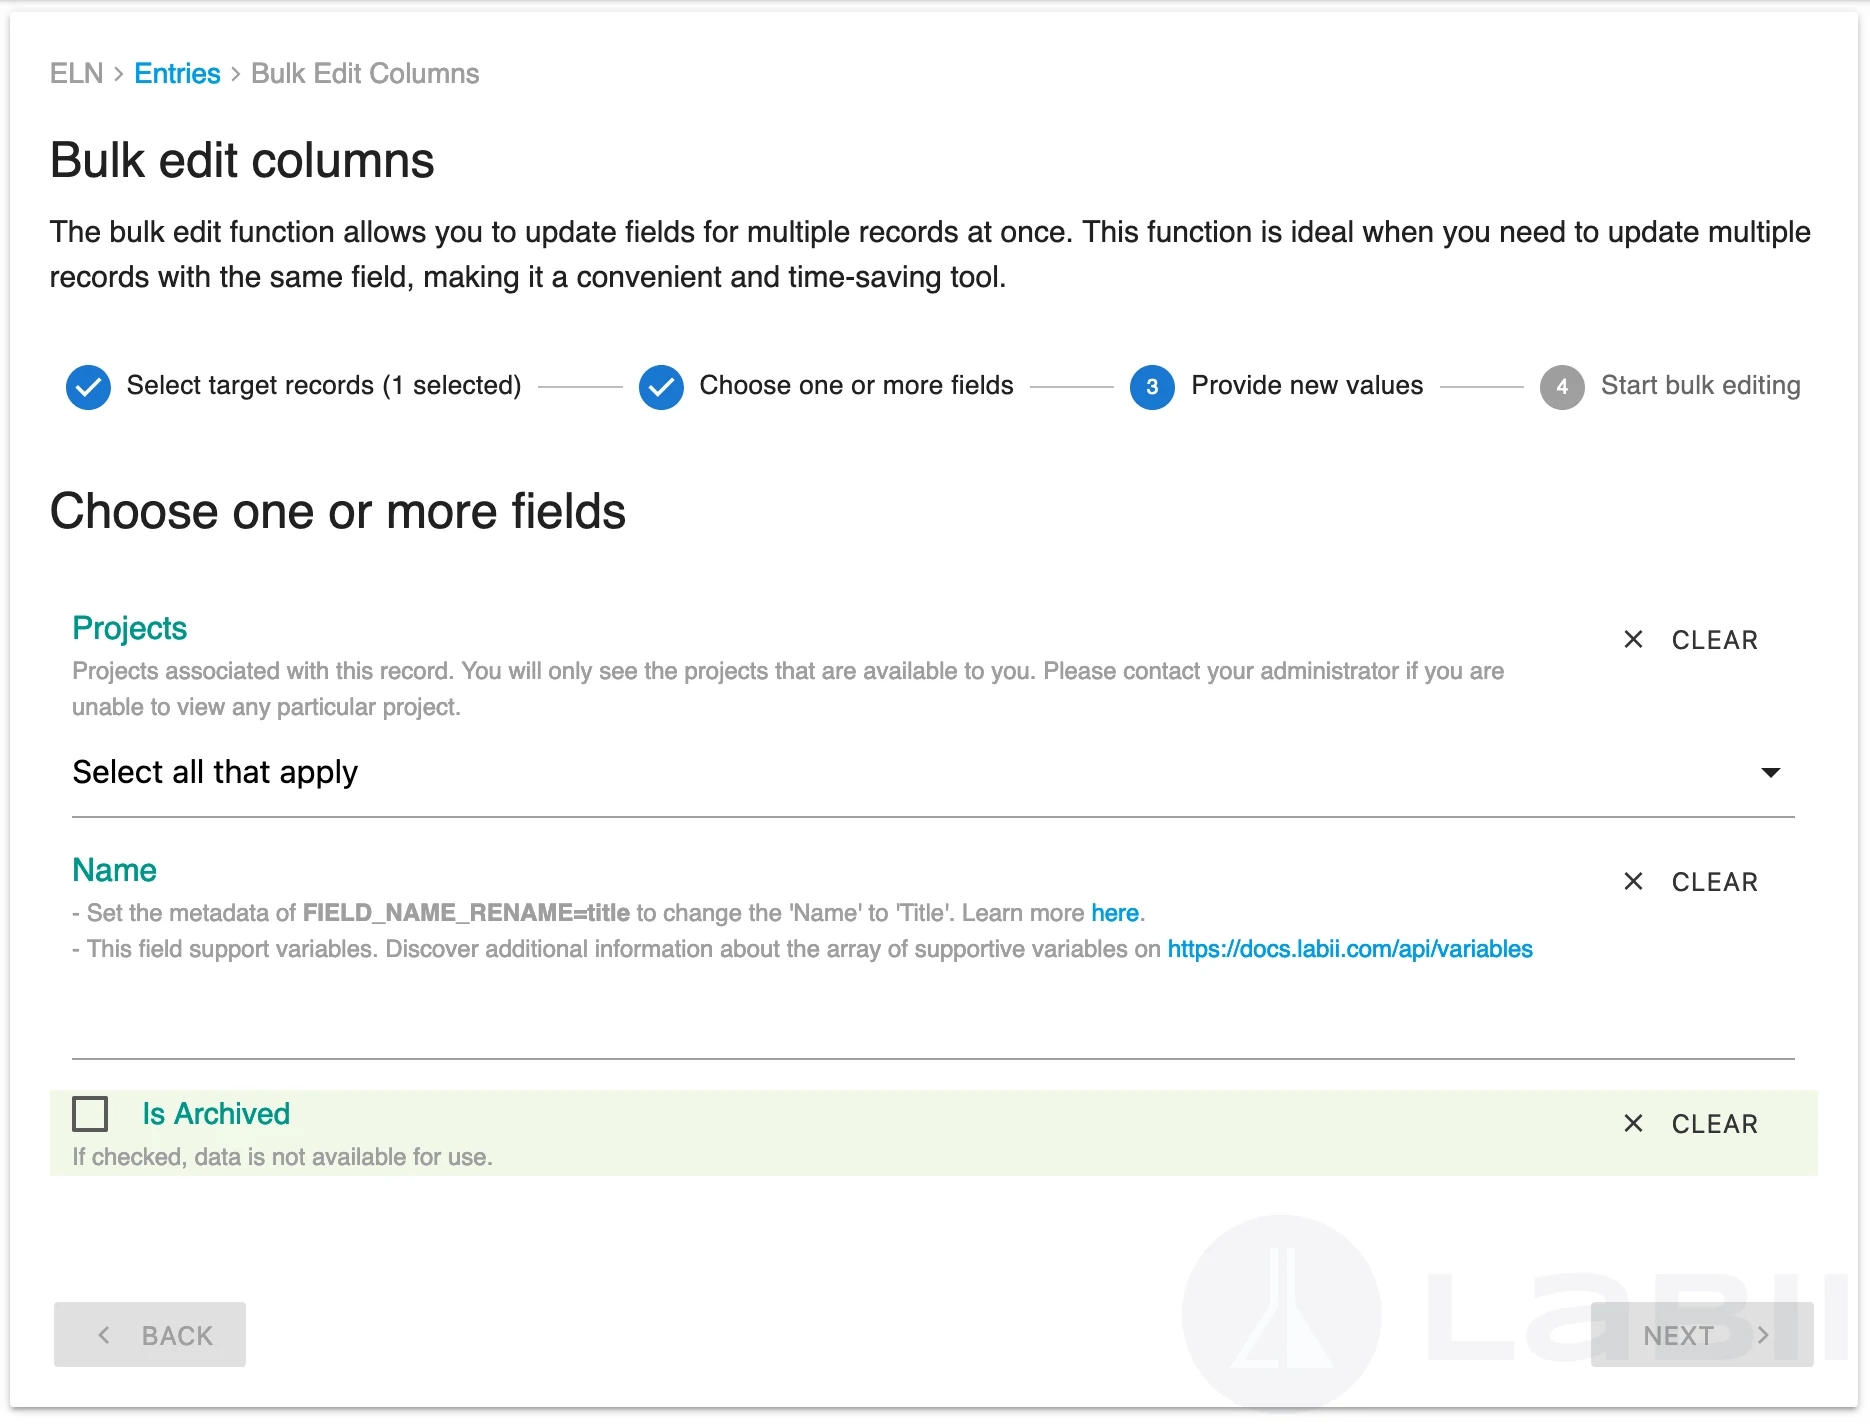Open the docs.labii.com variables link
The height and width of the screenshot is (1424, 1870).
[x=1349, y=949]
